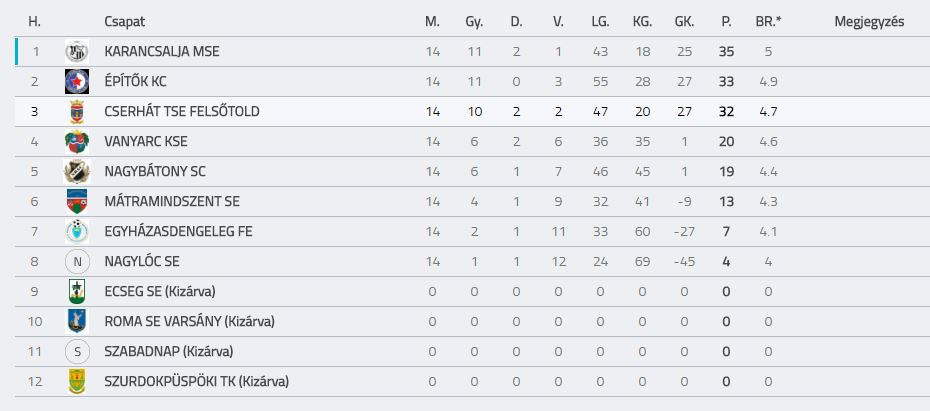The width and height of the screenshot is (930, 411).
Task: Click the Vanyarc KSE team crest
Action: (x=77, y=142)
